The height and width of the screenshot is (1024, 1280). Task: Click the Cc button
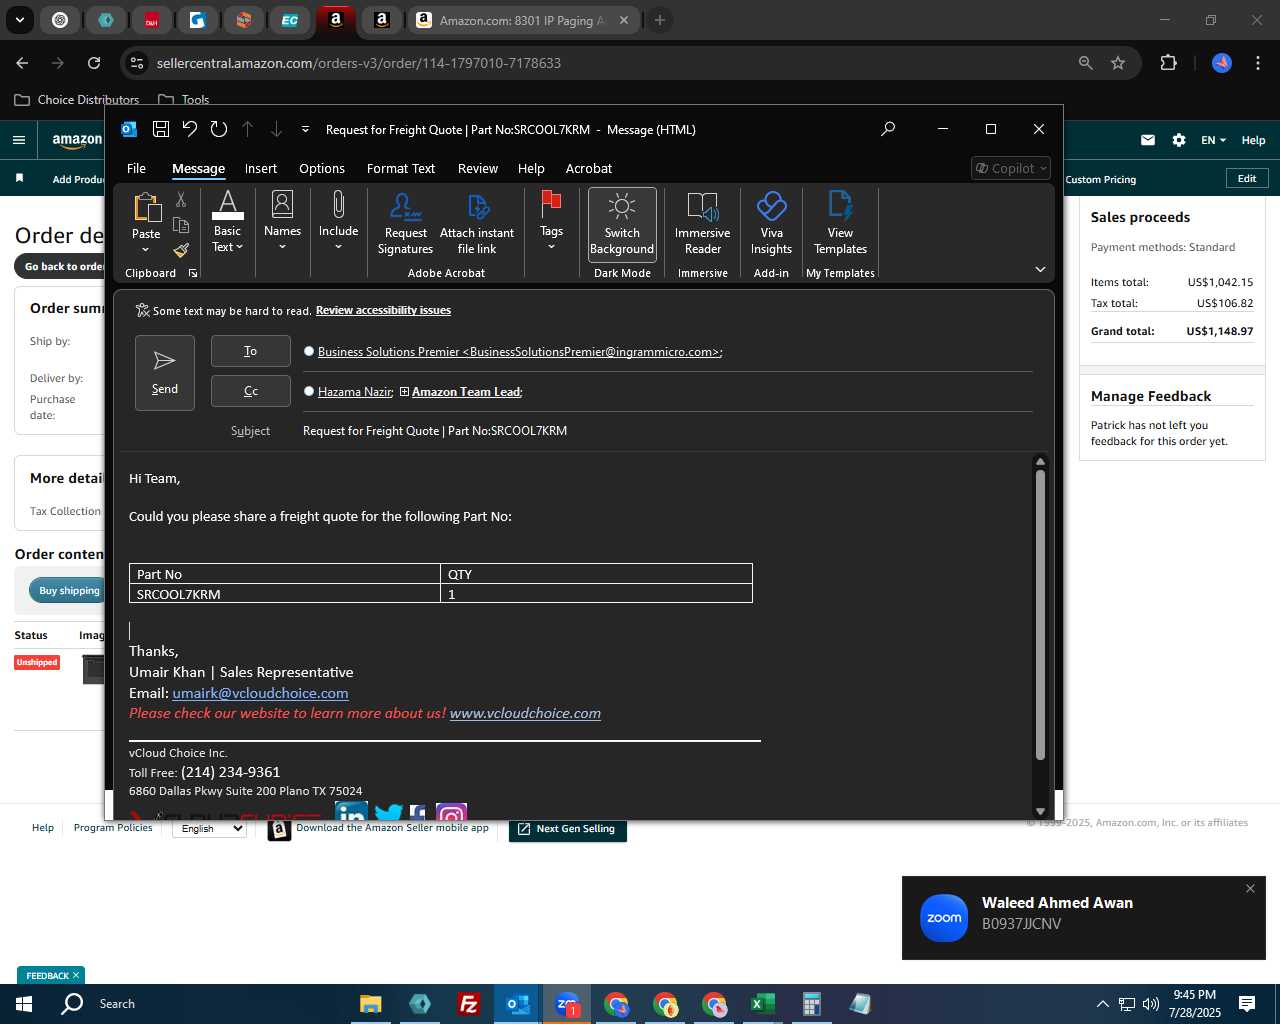(251, 391)
